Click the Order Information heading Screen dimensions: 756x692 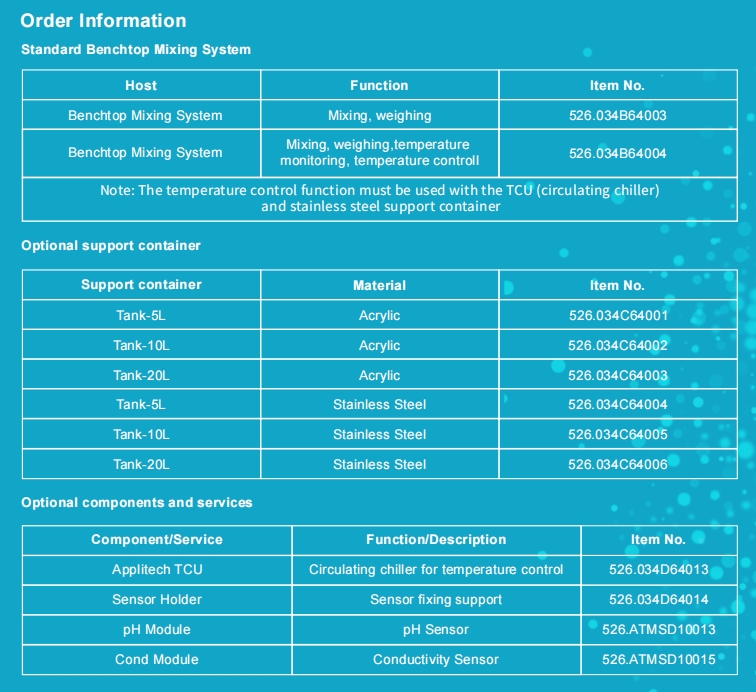(103, 21)
